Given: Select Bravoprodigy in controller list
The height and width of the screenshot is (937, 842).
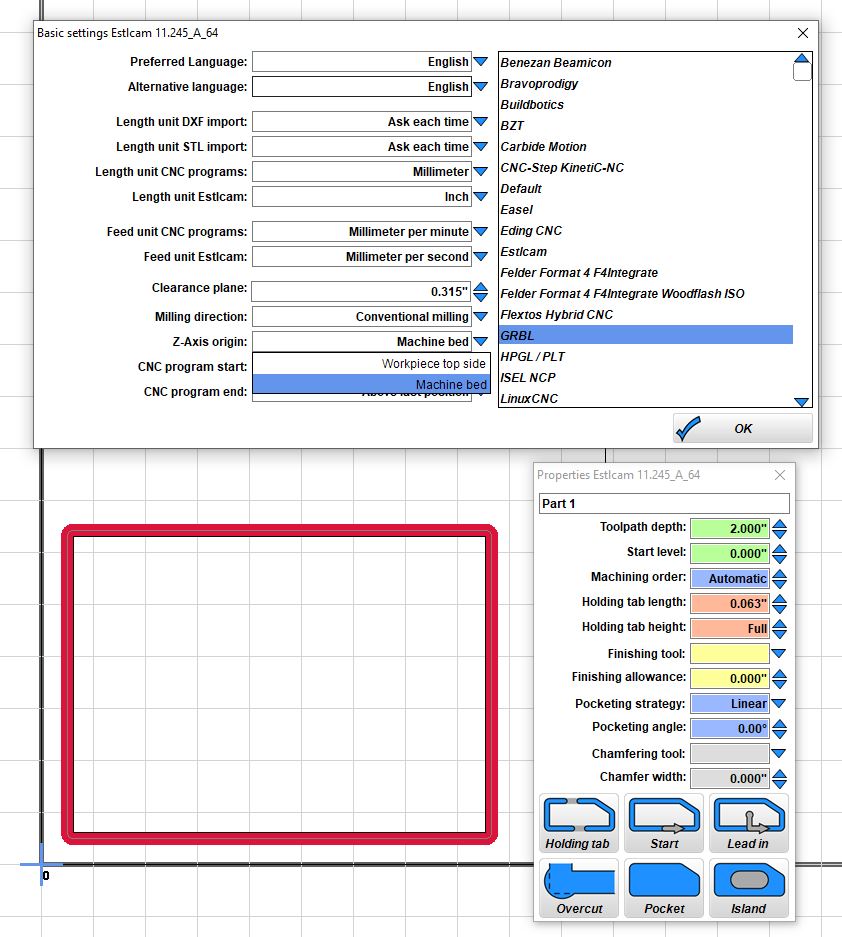Looking at the screenshot, I should [x=646, y=84].
